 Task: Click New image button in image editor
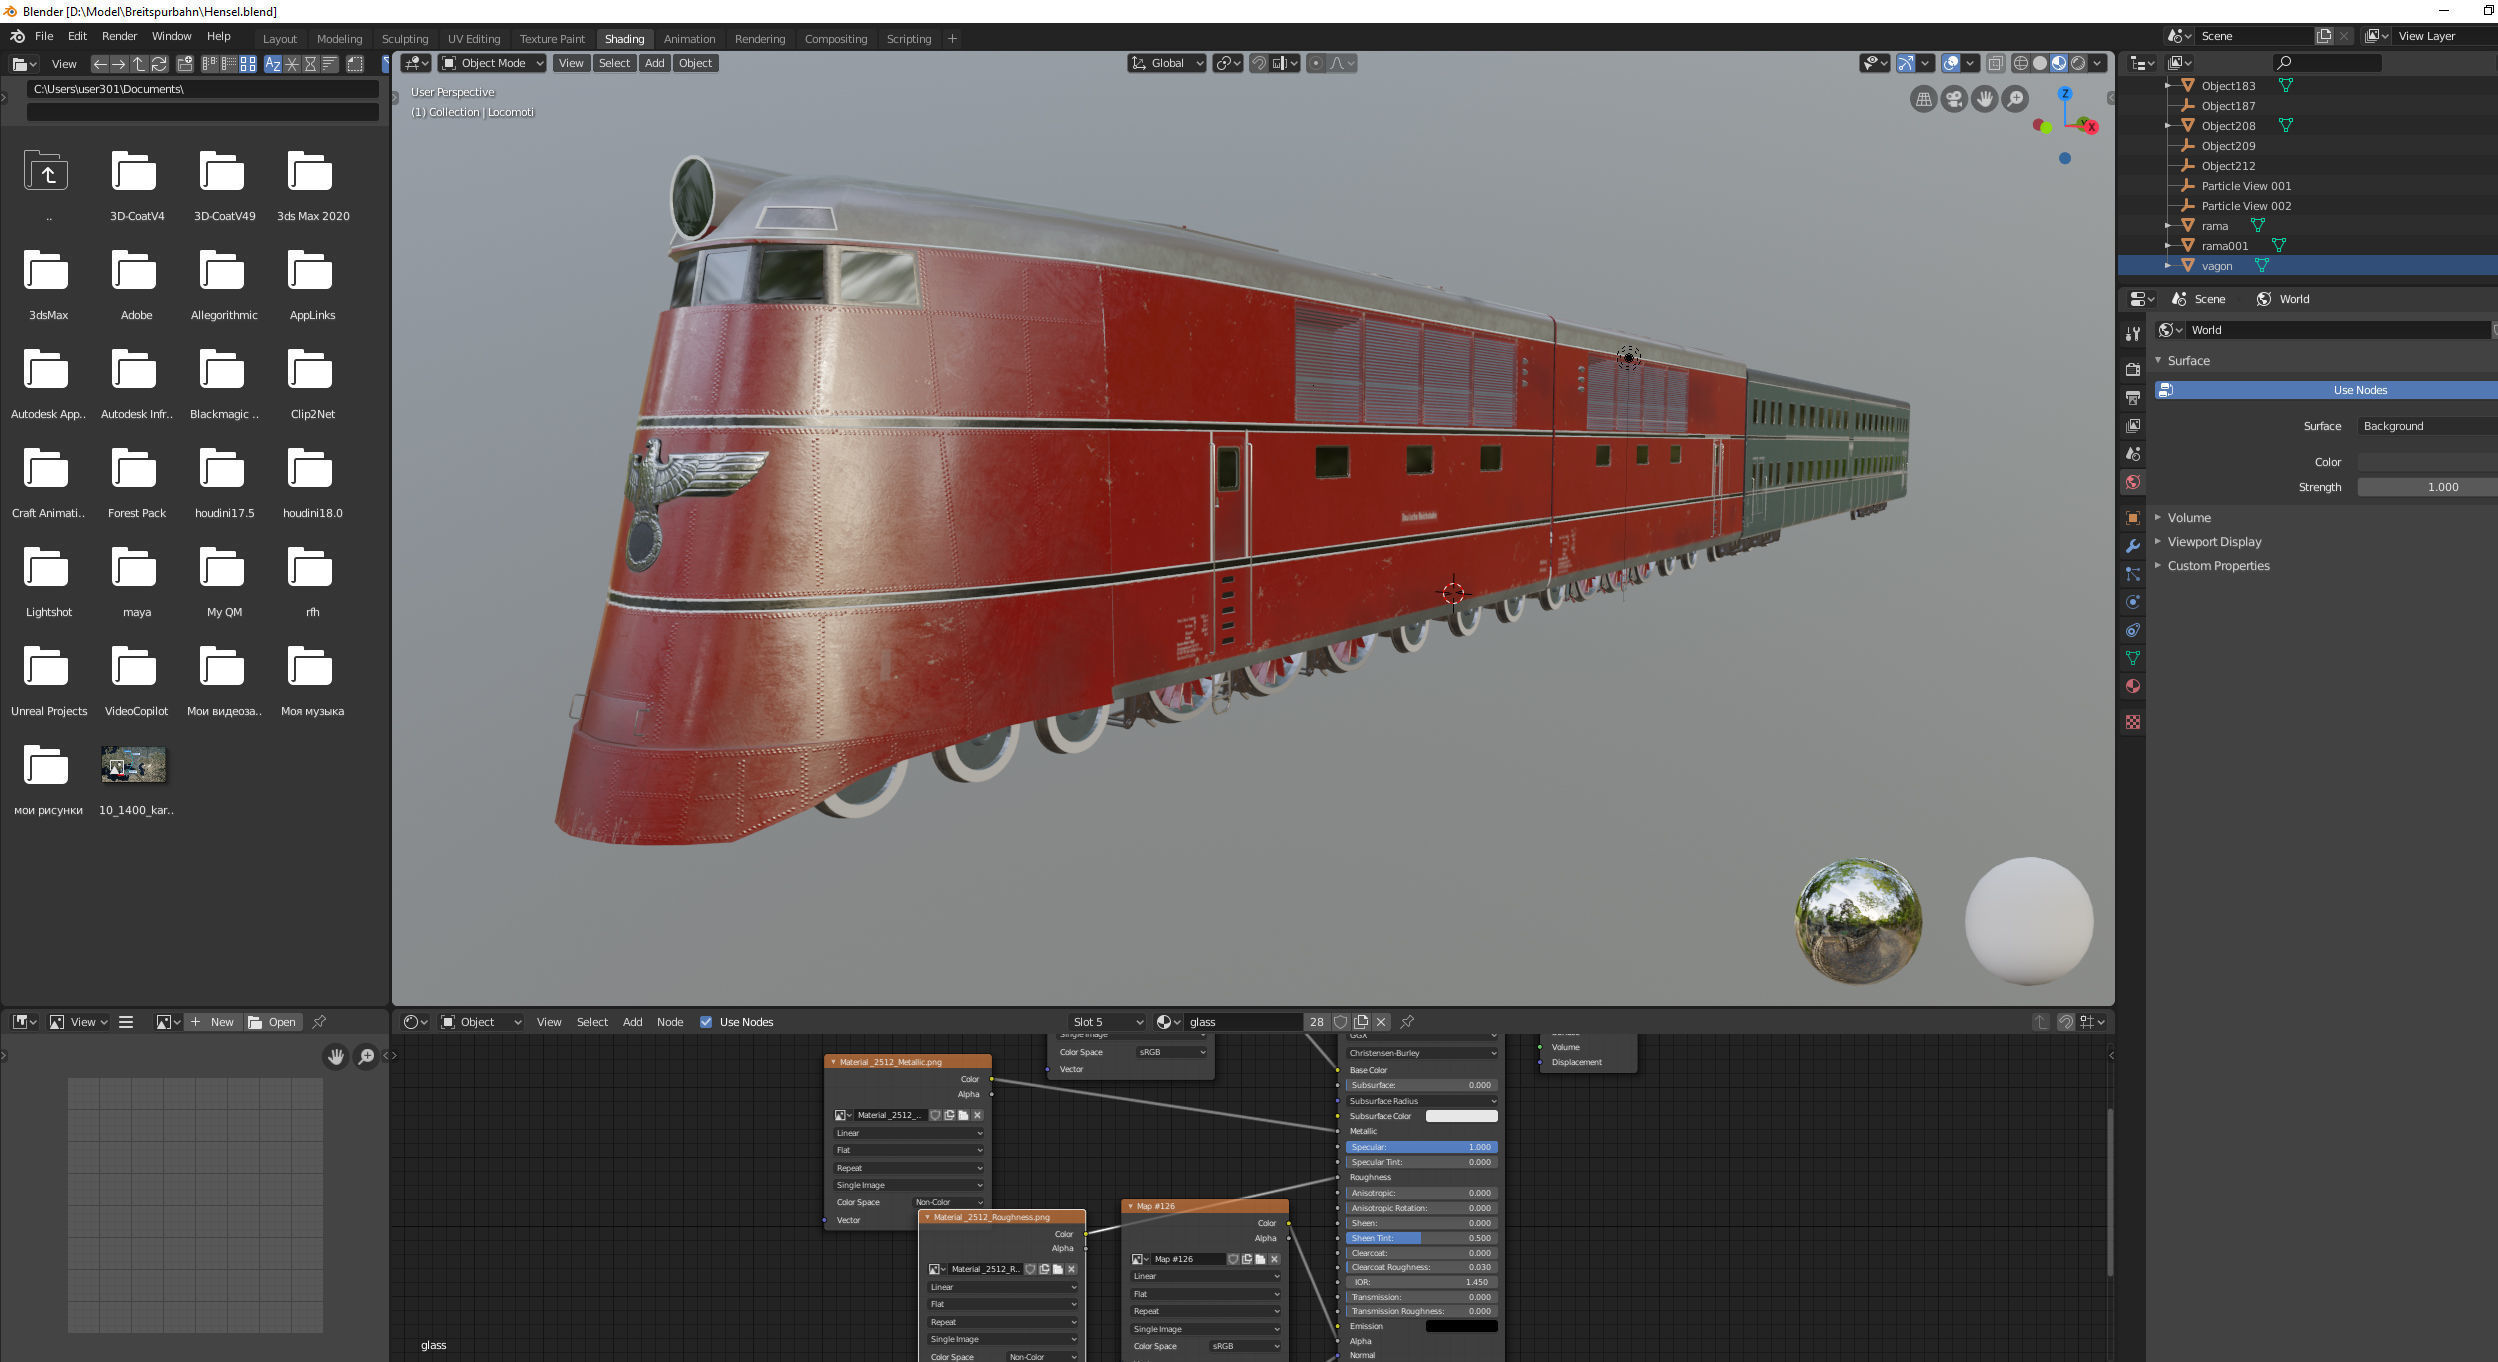213,1022
